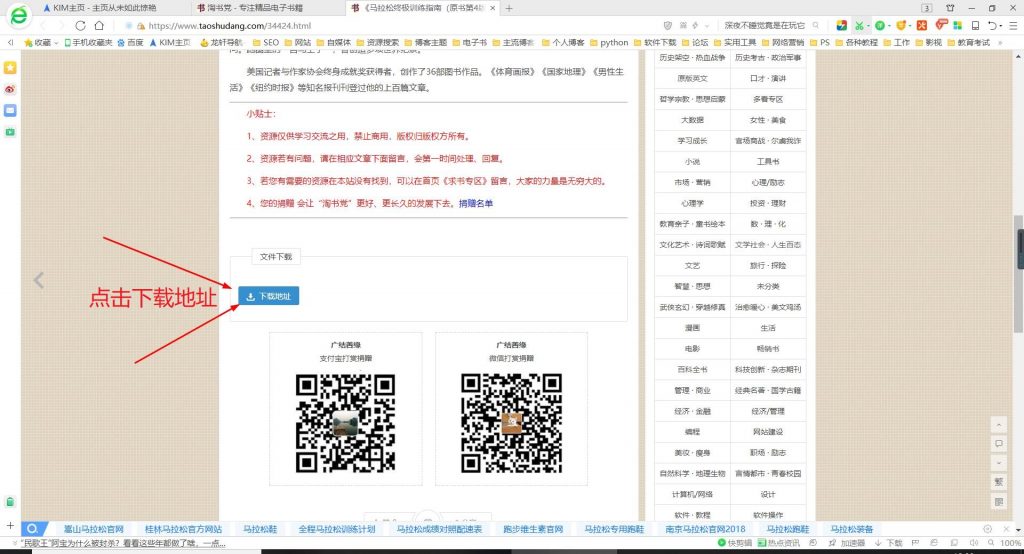This screenshot has height=554, width=1024.
Task: Open the 龙轩导航 bookmark
Action: (221, 42)
